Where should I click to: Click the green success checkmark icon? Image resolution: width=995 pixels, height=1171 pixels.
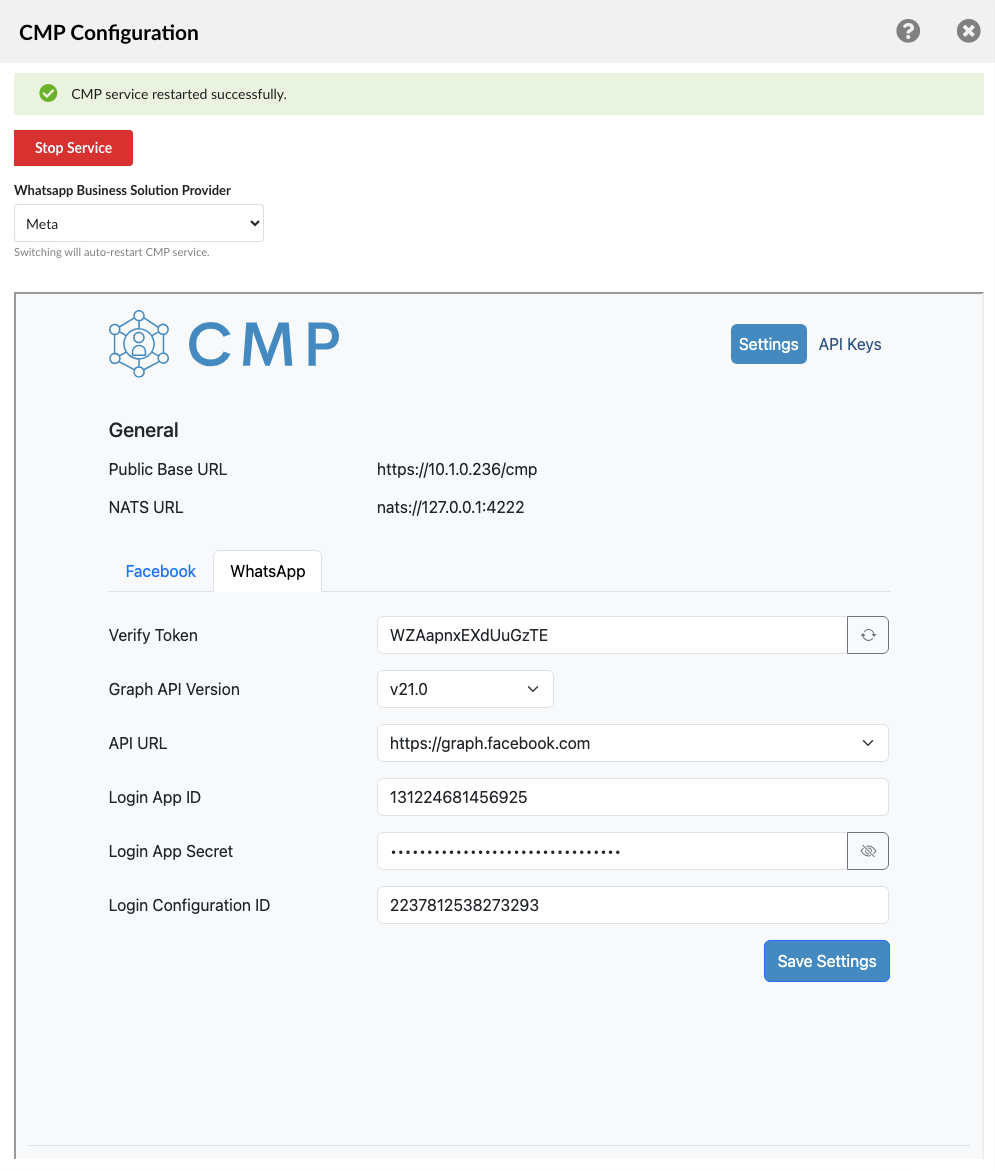[47, 94]
